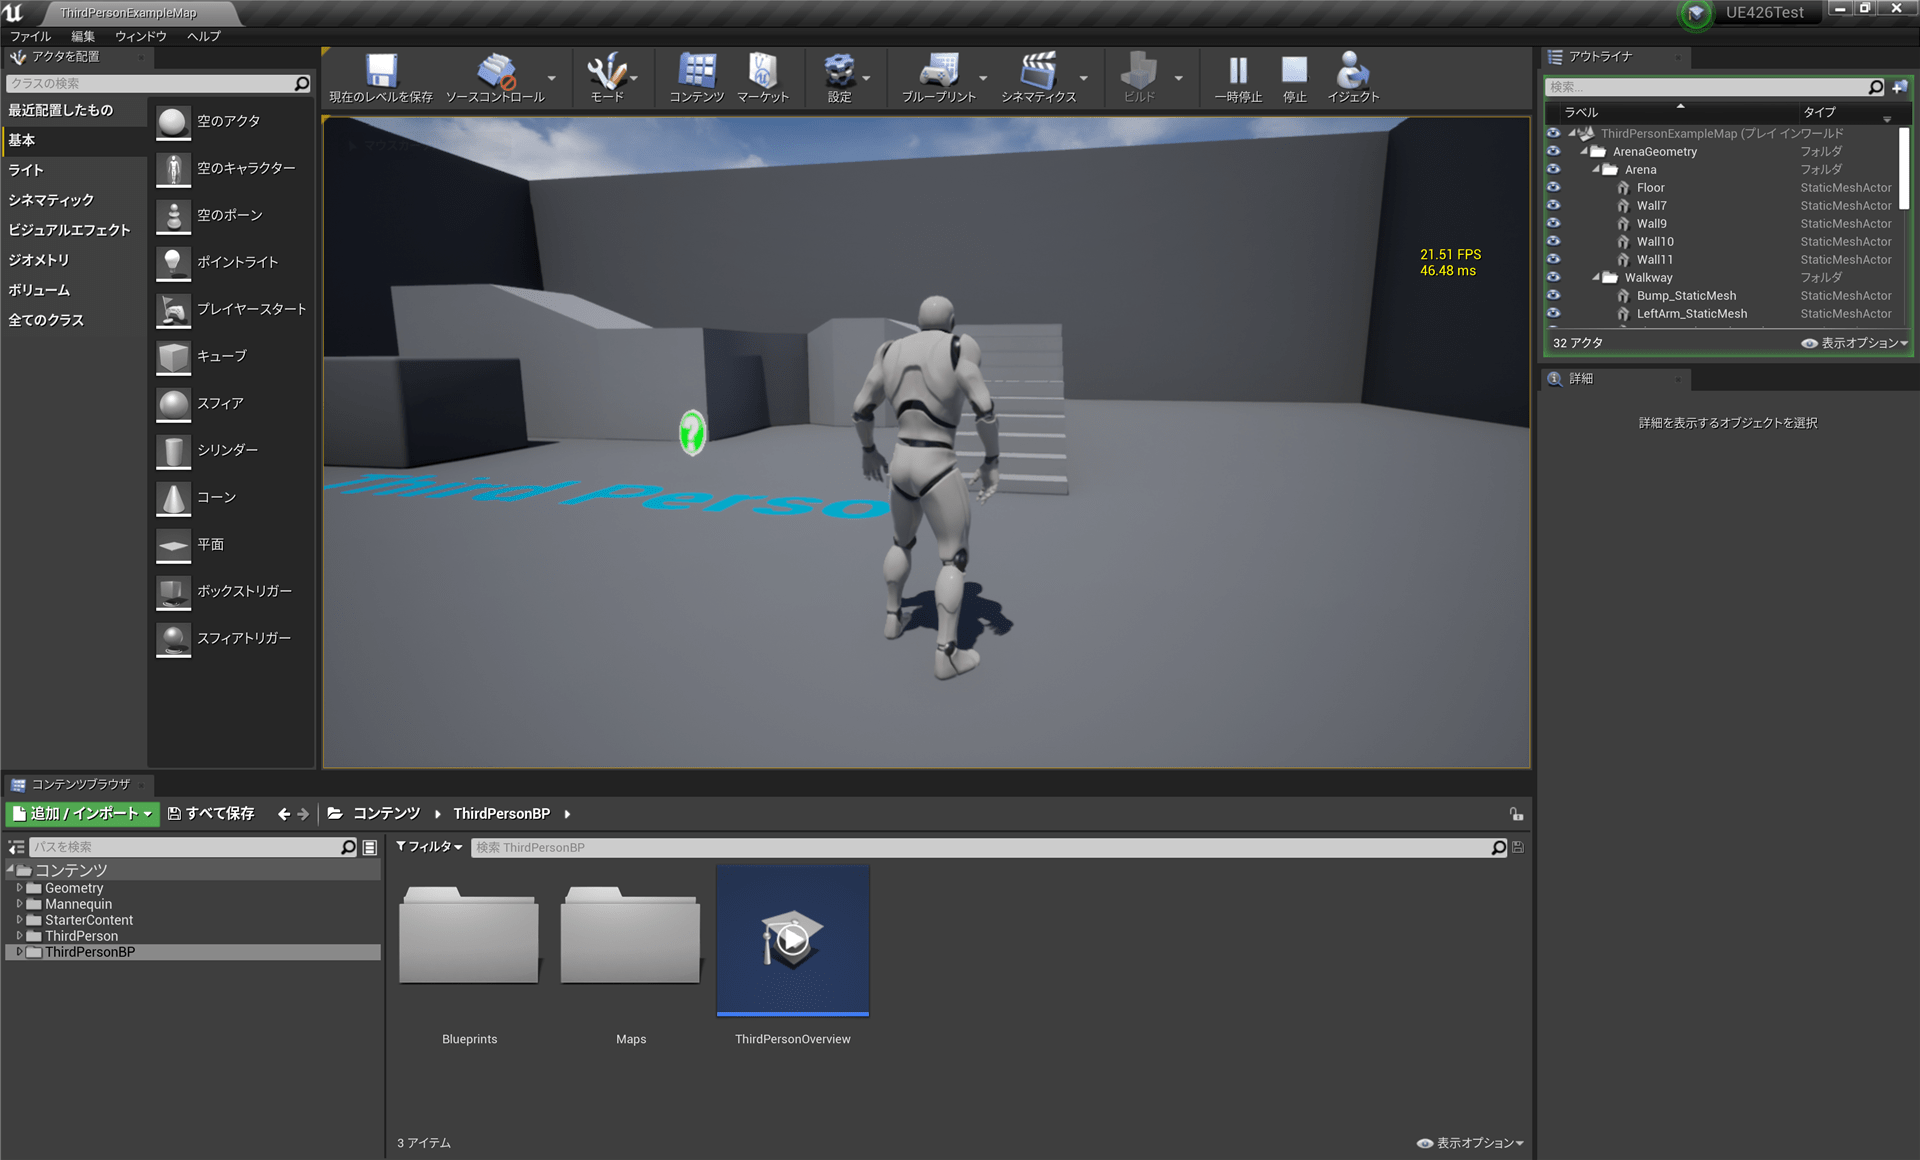The image size is (1920, 1160).
Task: Select the Box Trigger (ボックストリガー) icon
Action: click(x=173, y=592)
